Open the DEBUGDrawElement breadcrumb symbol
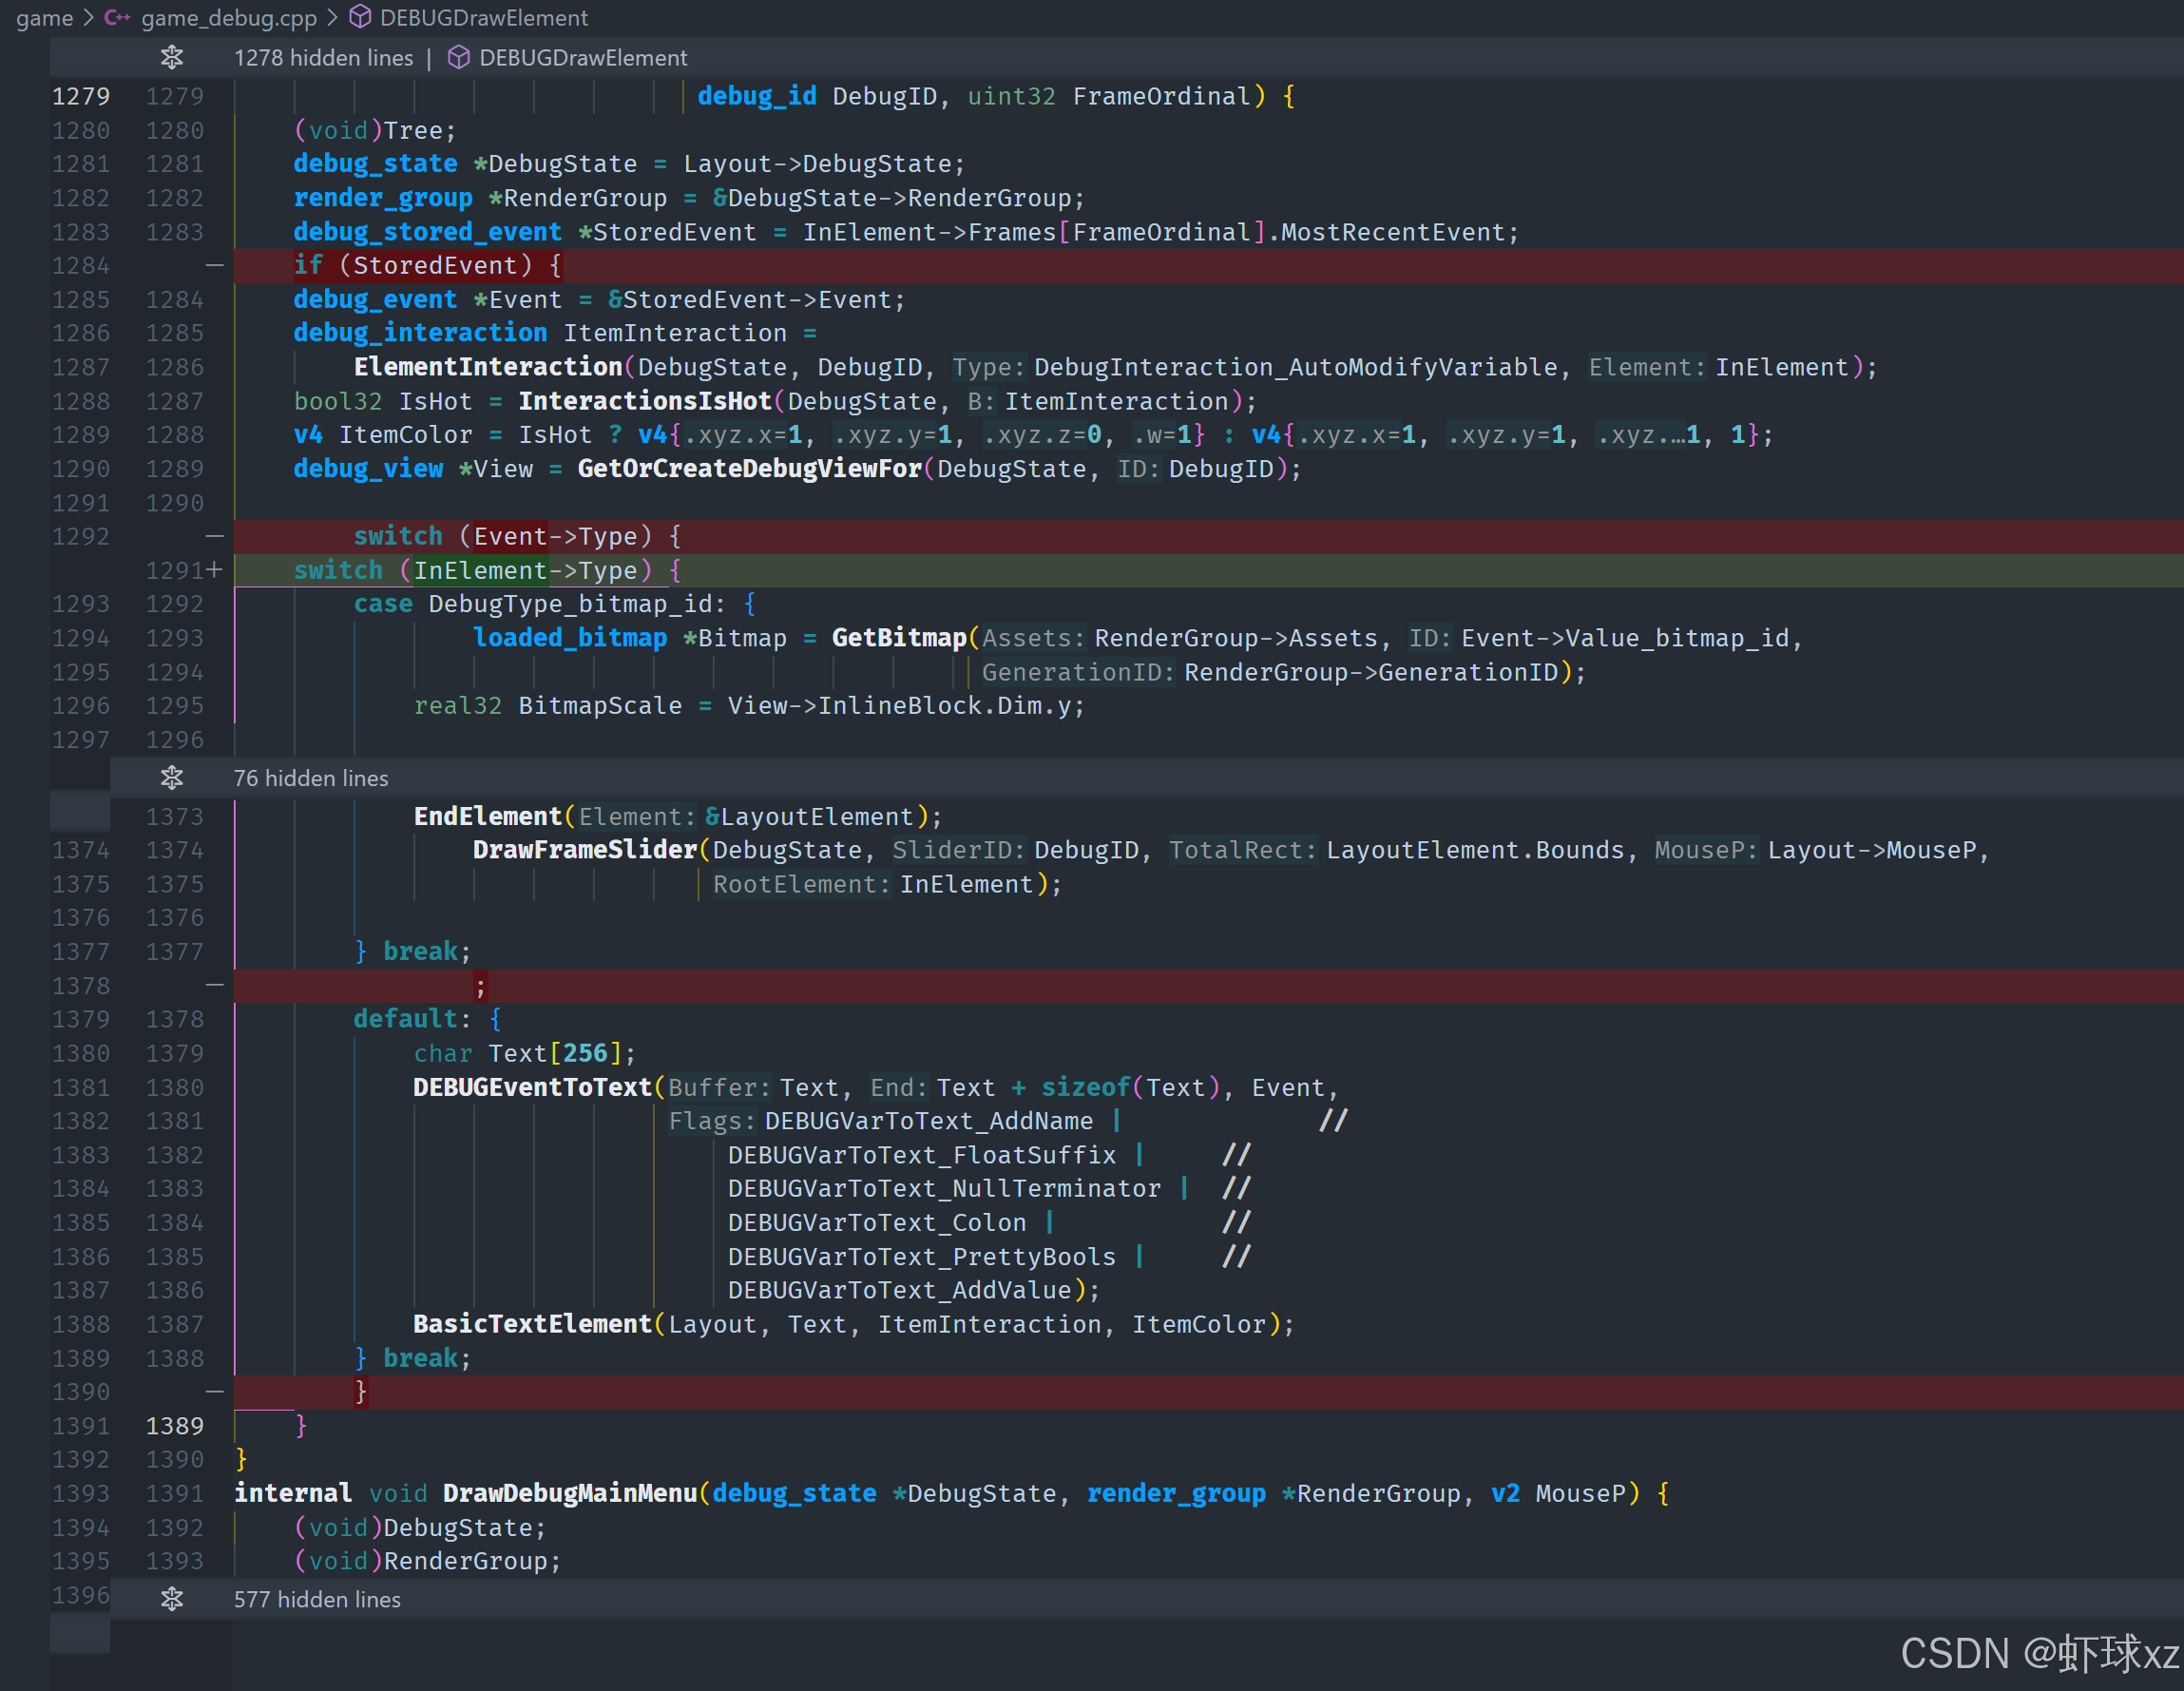2184x1691 pixels. coord(484,18)
